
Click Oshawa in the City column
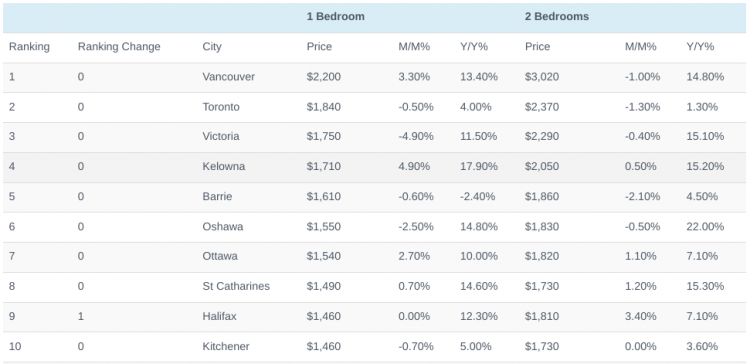pos(223,226)
